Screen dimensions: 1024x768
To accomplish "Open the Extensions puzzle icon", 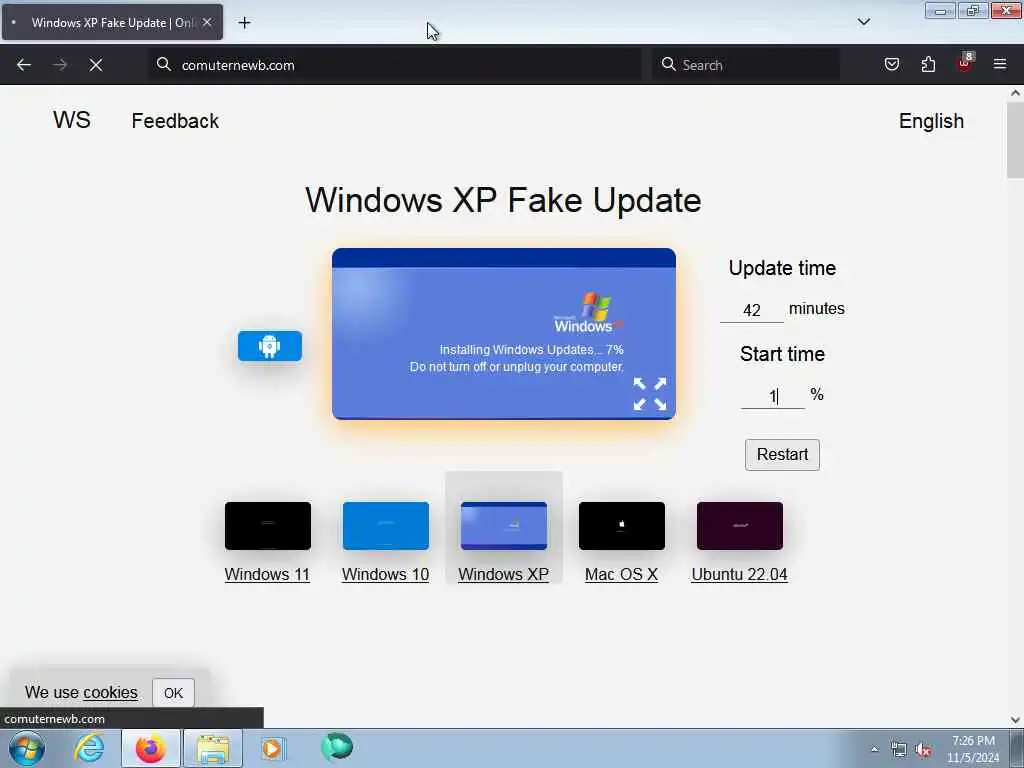I will point(928,64).
